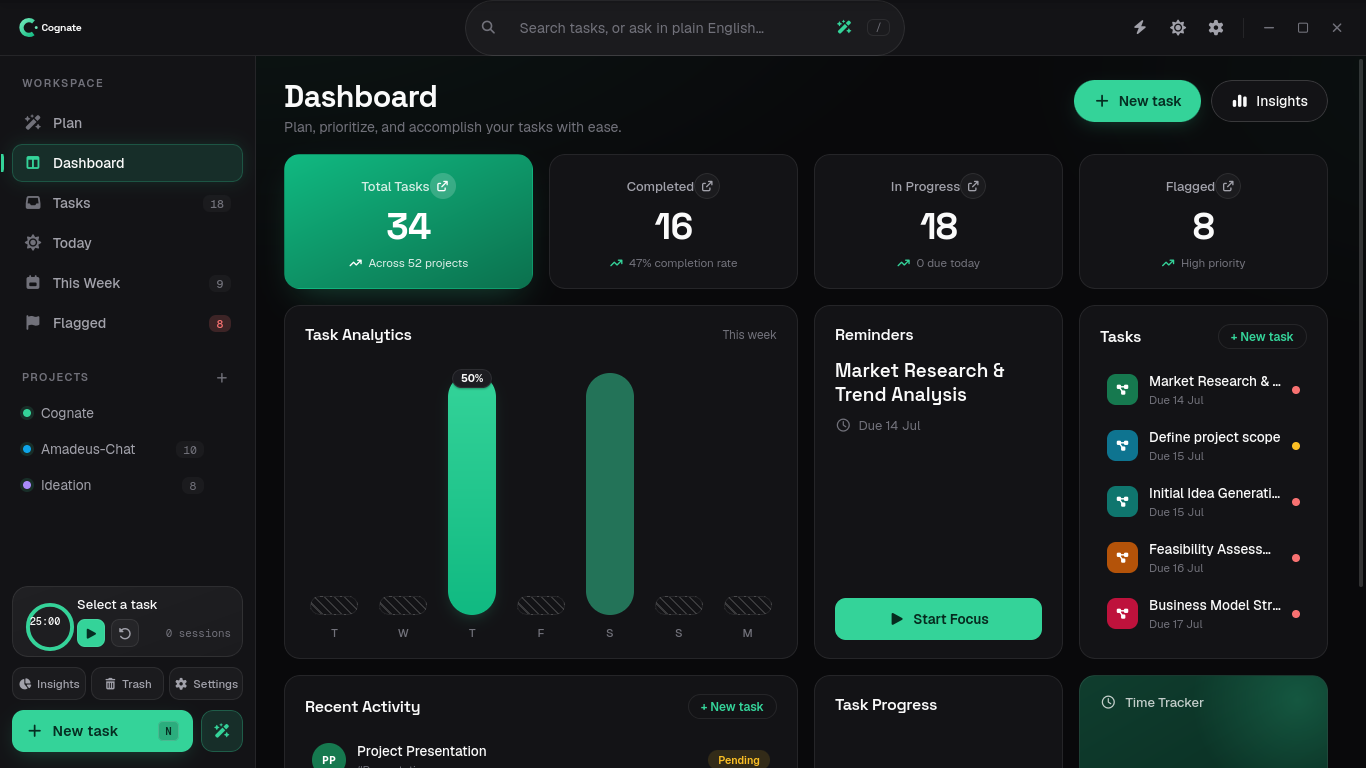Viewport: 1366px width, 768px height.
Task: Click Feasibility Assessment task icon
Action: tap(1122, 558)
